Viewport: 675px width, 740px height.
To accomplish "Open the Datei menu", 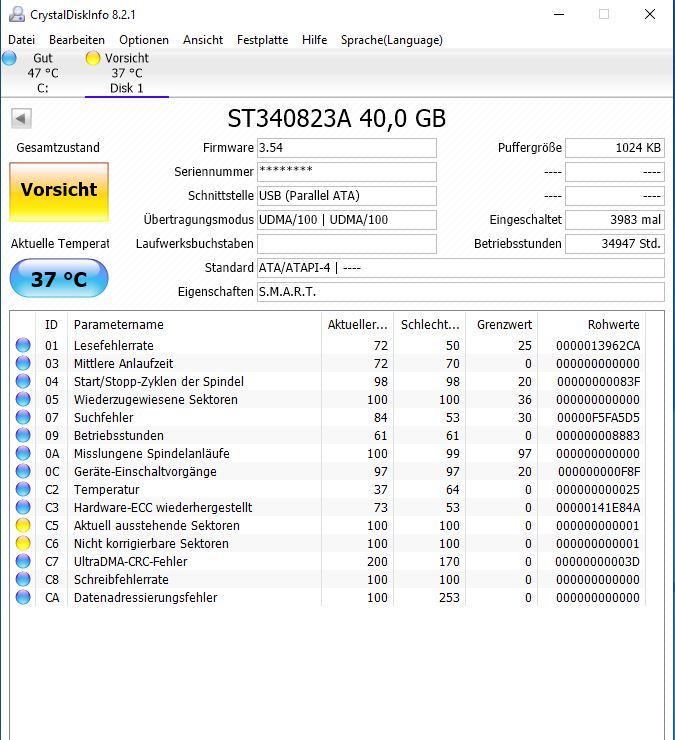I will click(x=22, y=40).
